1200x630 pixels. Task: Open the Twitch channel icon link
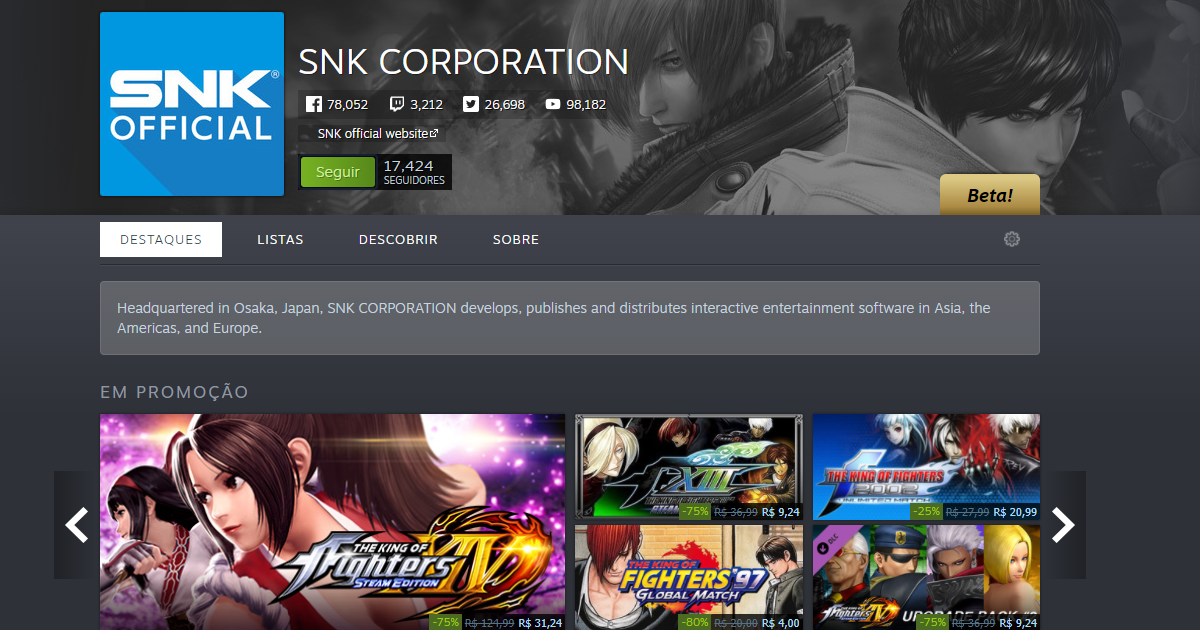tap(397, 104)
